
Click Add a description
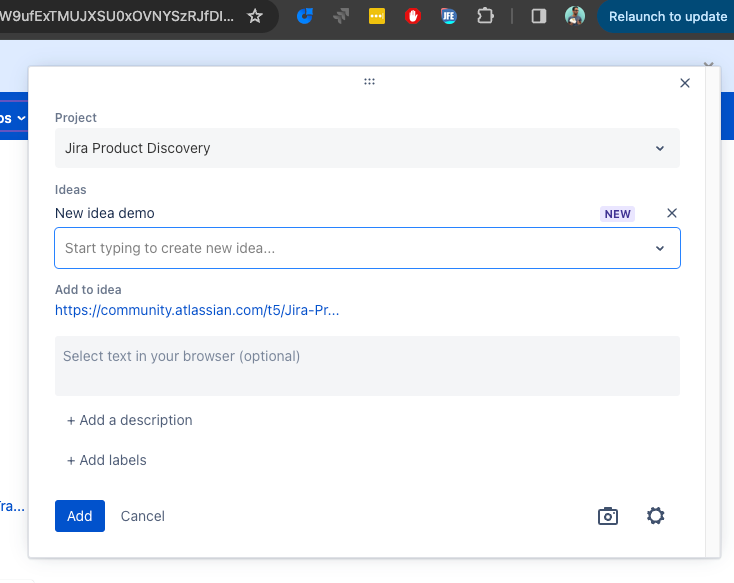click(129, 420)
